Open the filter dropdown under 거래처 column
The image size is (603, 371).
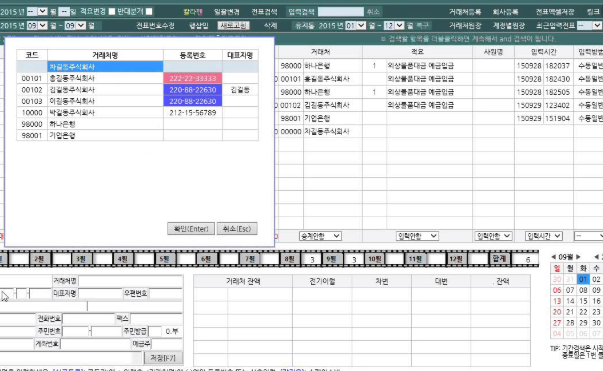320,236
